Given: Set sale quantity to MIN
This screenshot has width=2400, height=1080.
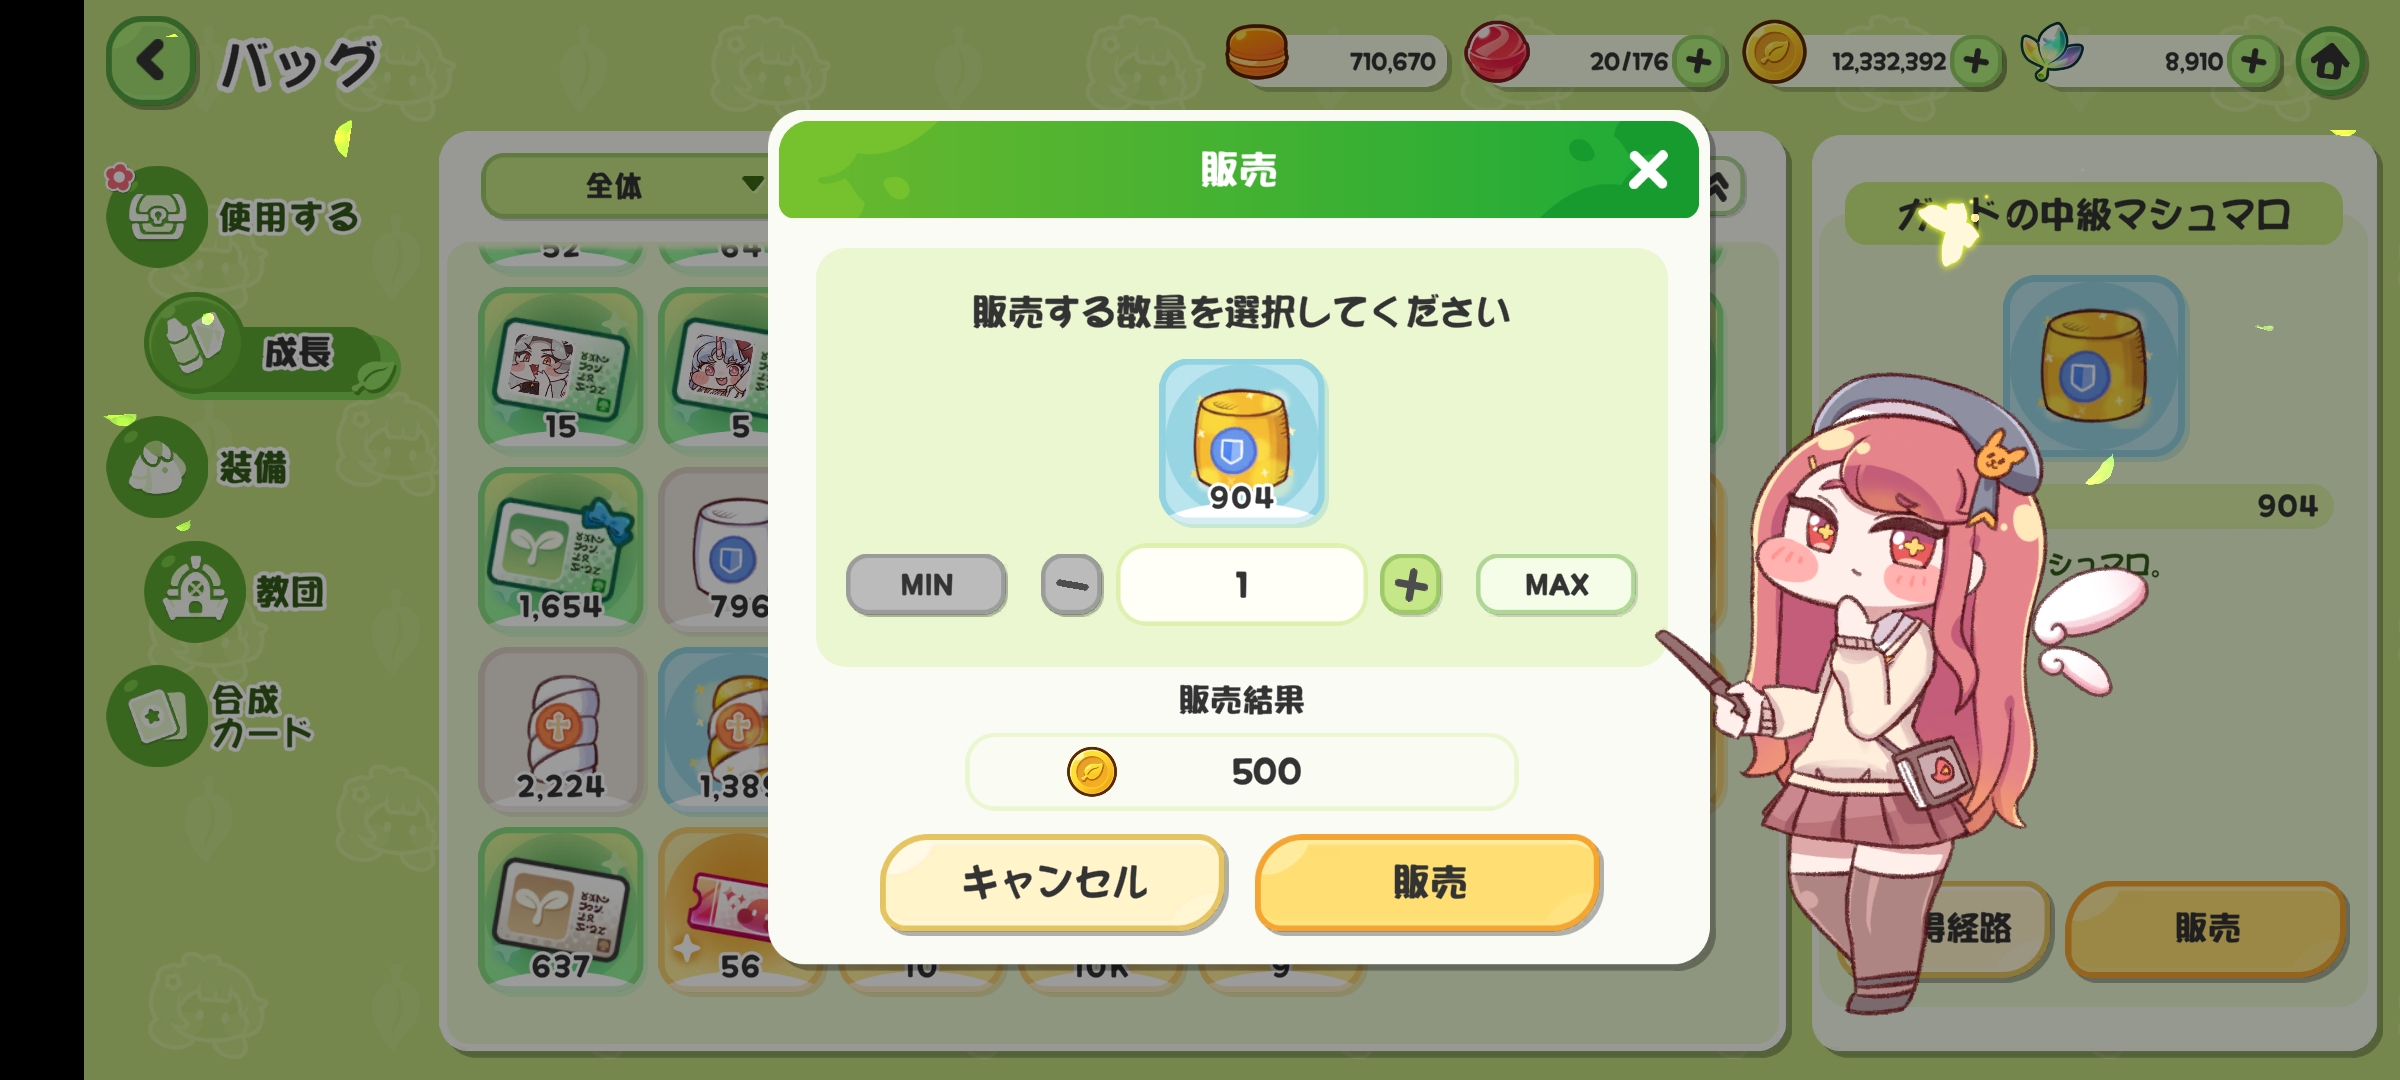Looking at the screenshot, I should [x=926, y=585].
